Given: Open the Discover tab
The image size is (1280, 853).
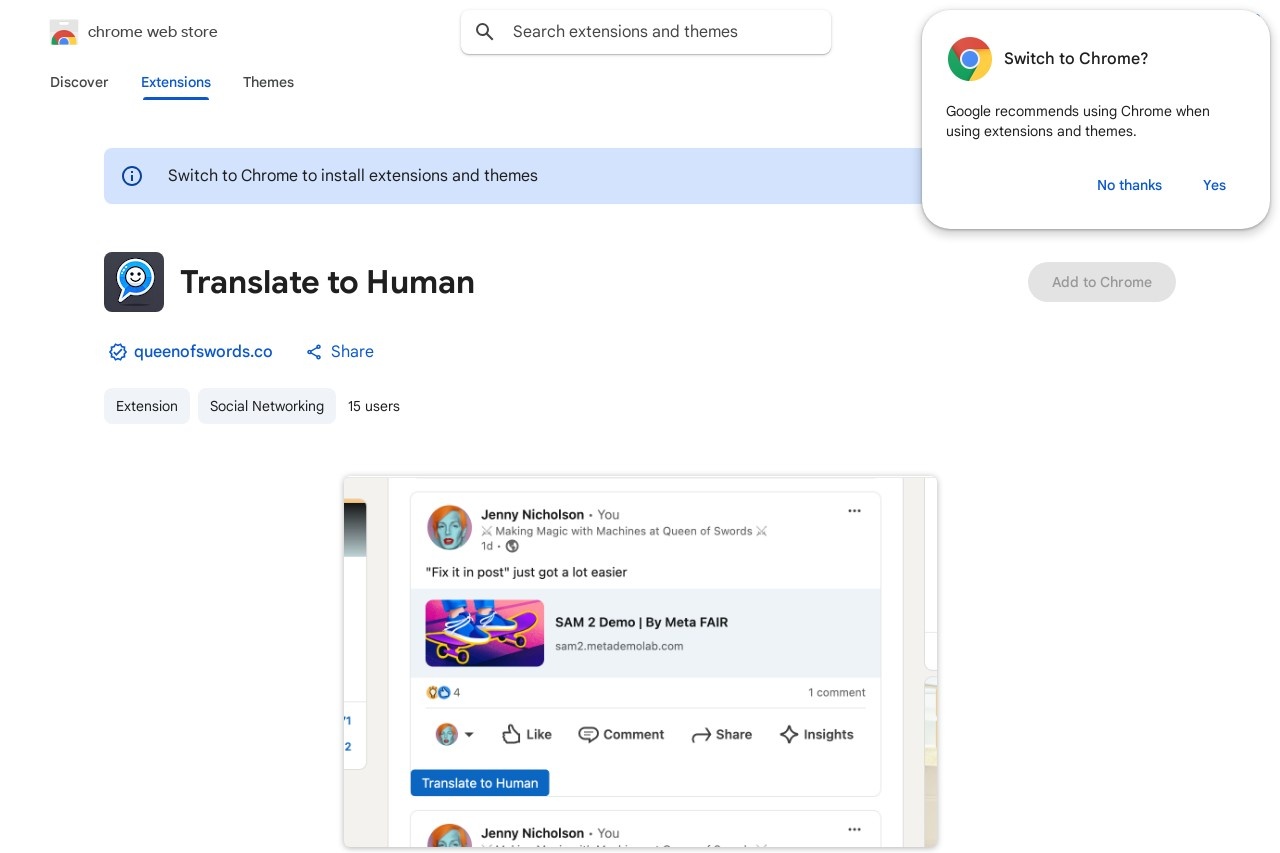Looking at the screenshot, I should (x=79, y=82).
